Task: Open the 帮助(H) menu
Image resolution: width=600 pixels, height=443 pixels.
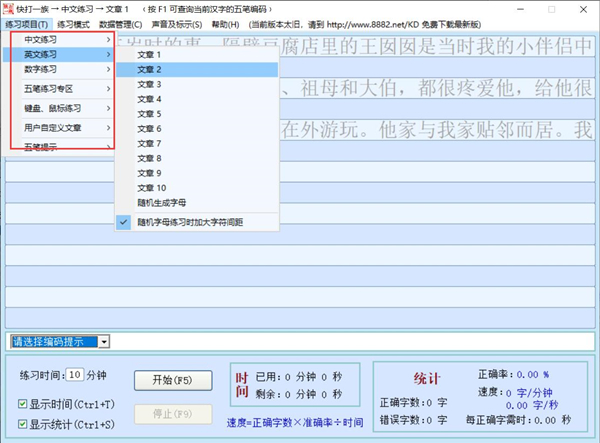Action: point(226,23)
